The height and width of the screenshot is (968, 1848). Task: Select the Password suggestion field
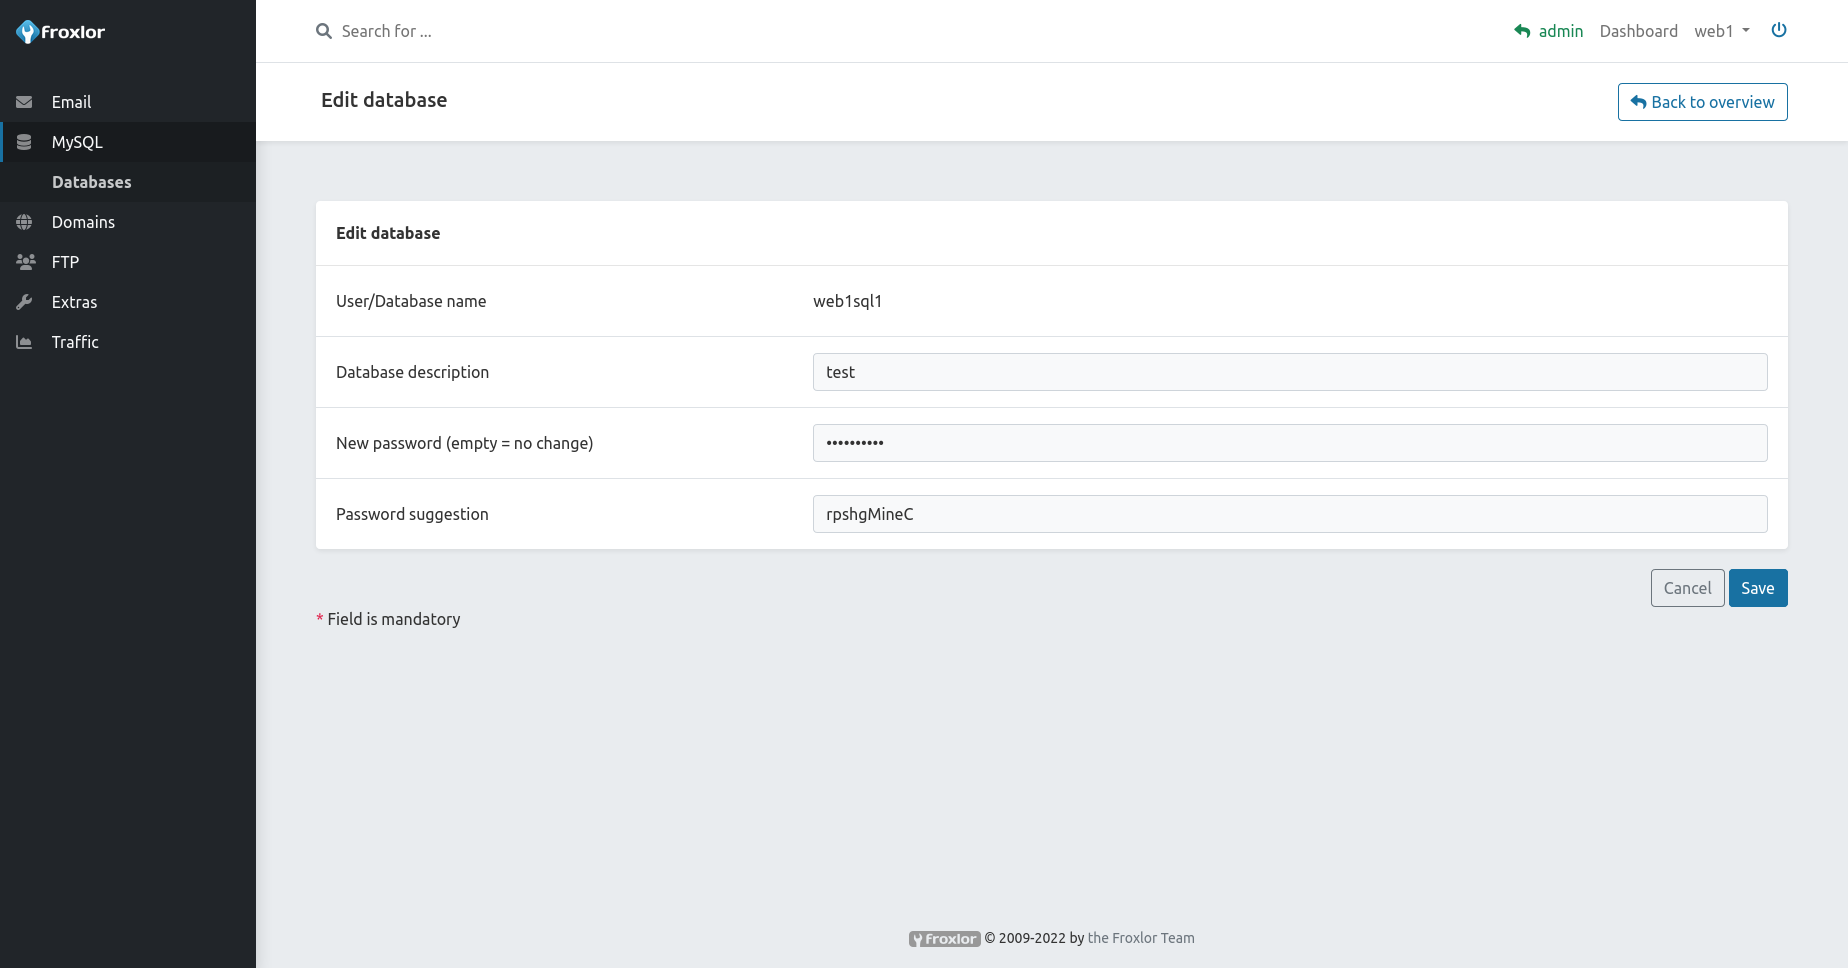pos(1289,514)
